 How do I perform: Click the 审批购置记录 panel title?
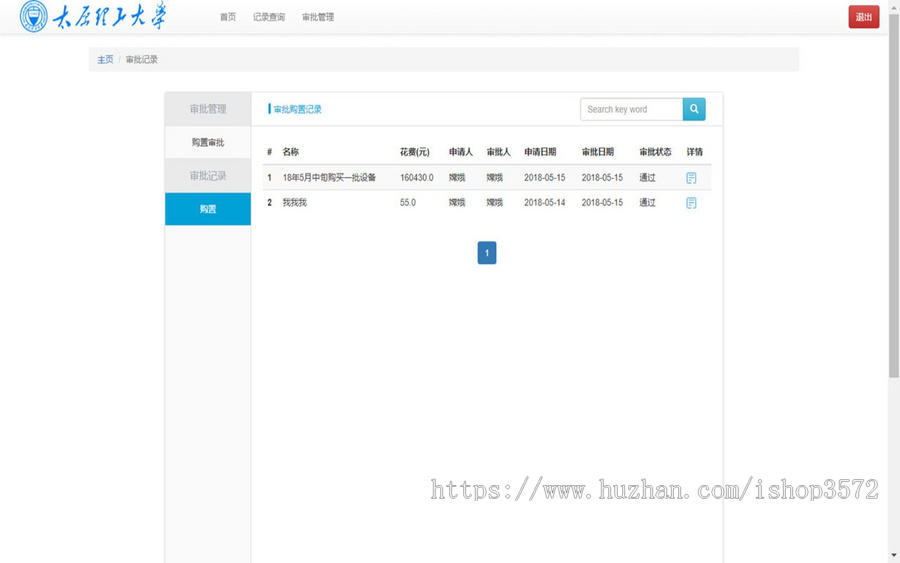(297, 109)
